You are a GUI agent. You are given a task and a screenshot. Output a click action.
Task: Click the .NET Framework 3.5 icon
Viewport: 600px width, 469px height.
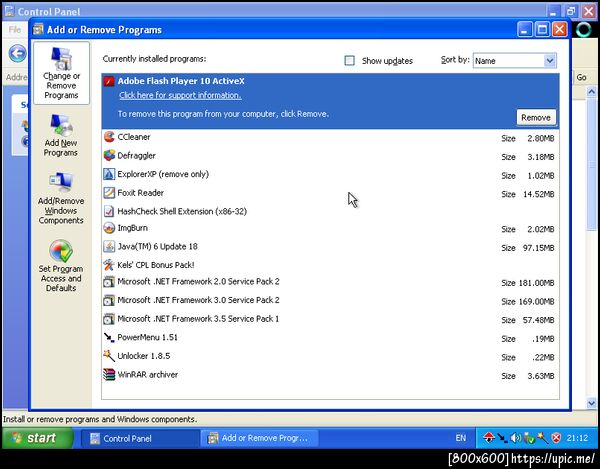tap(109, 319)
